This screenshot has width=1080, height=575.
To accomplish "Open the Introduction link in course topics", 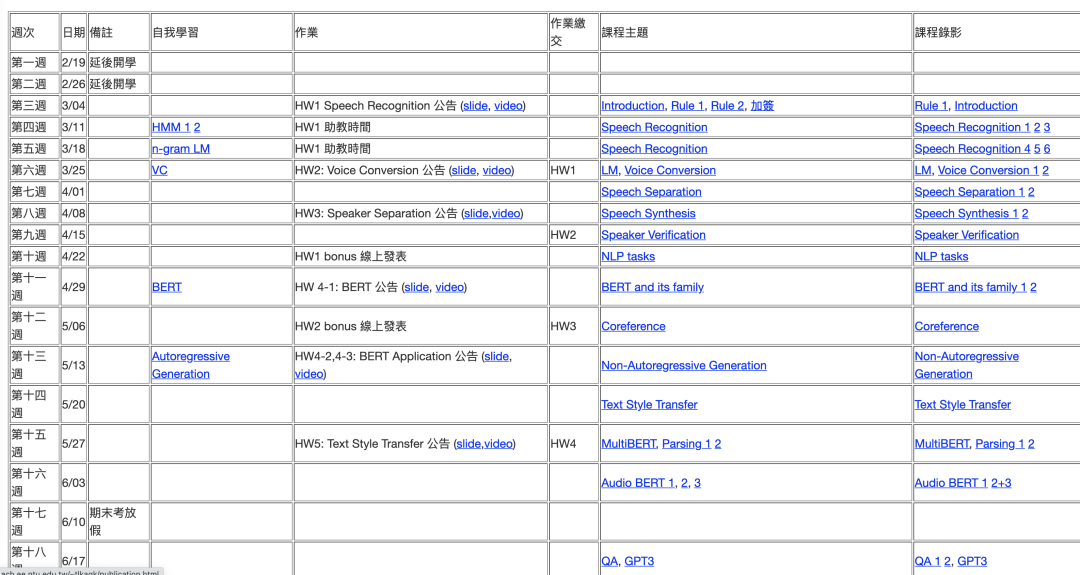I will coord(632,105).
